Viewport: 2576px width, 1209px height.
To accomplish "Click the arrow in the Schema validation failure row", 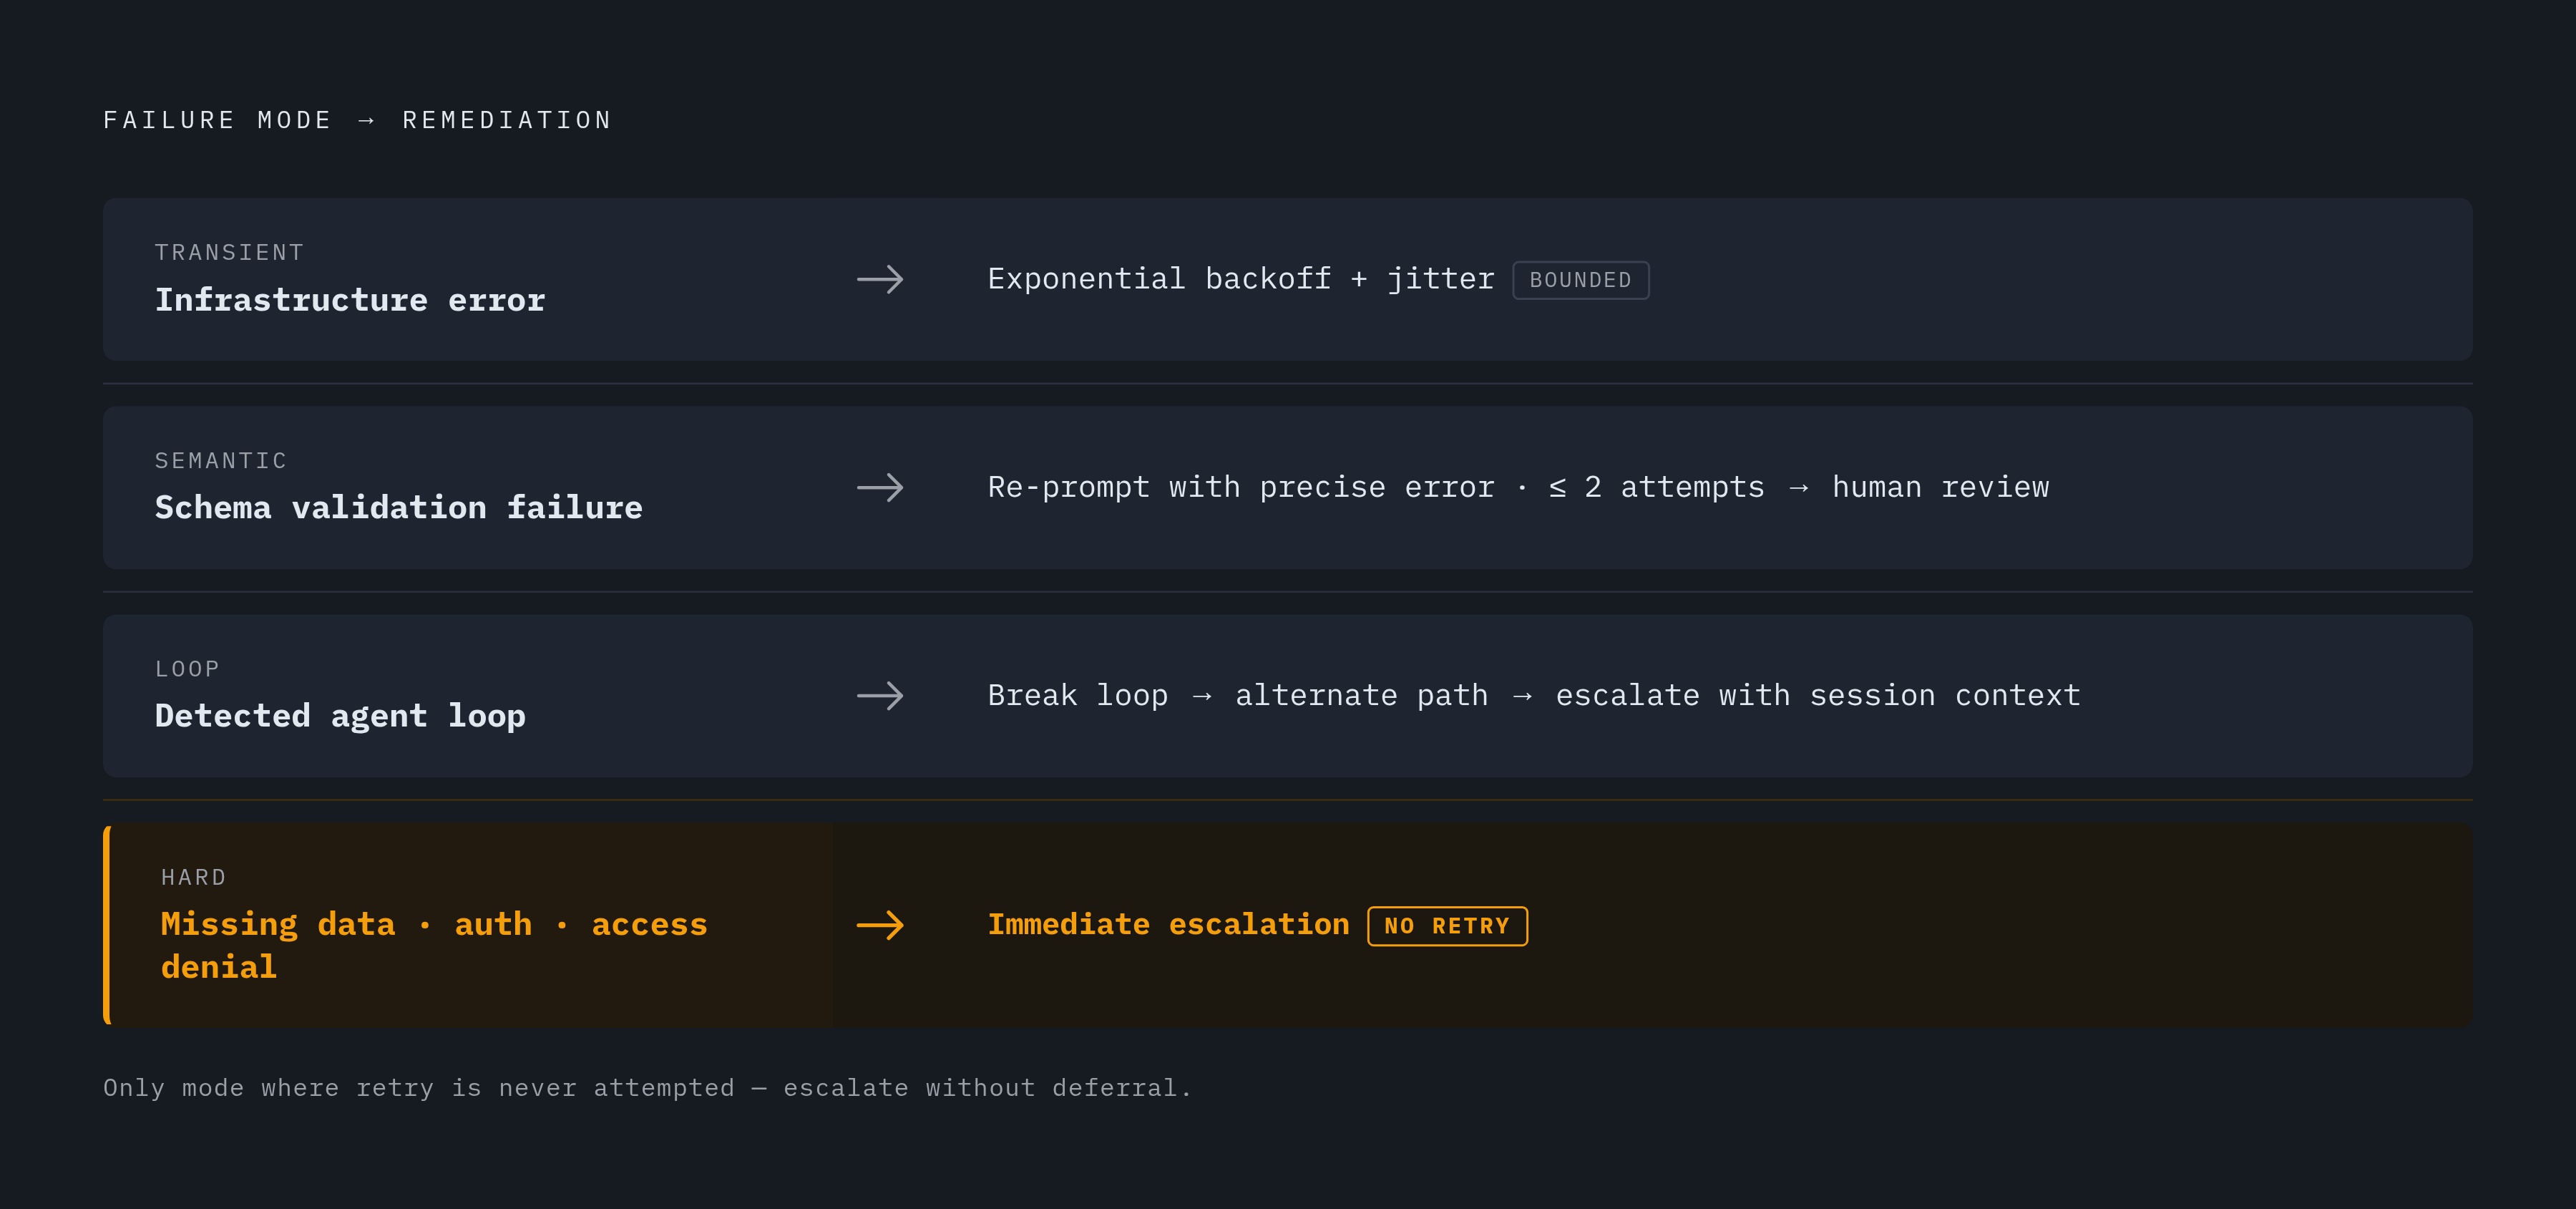I will (880, 488).
